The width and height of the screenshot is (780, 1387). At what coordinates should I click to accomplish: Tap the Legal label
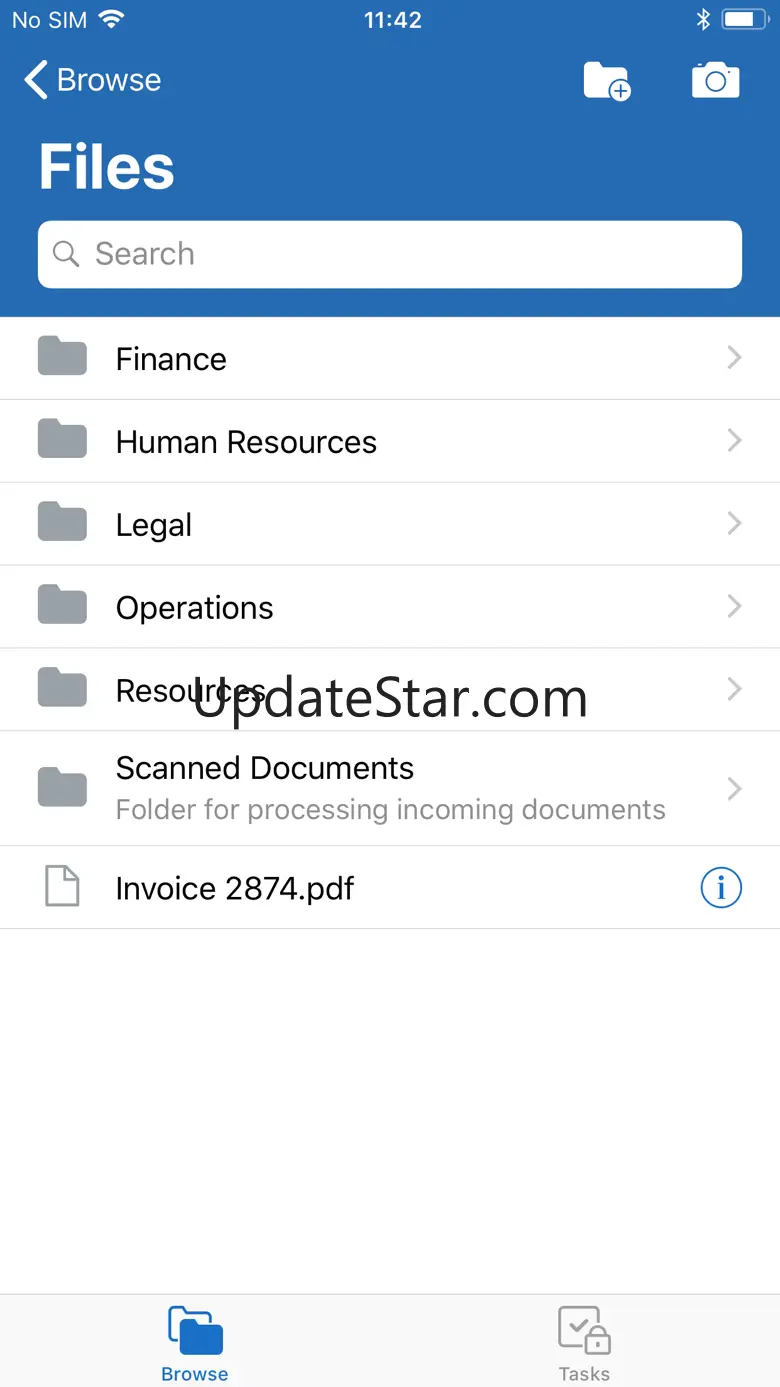coord(154,526)
